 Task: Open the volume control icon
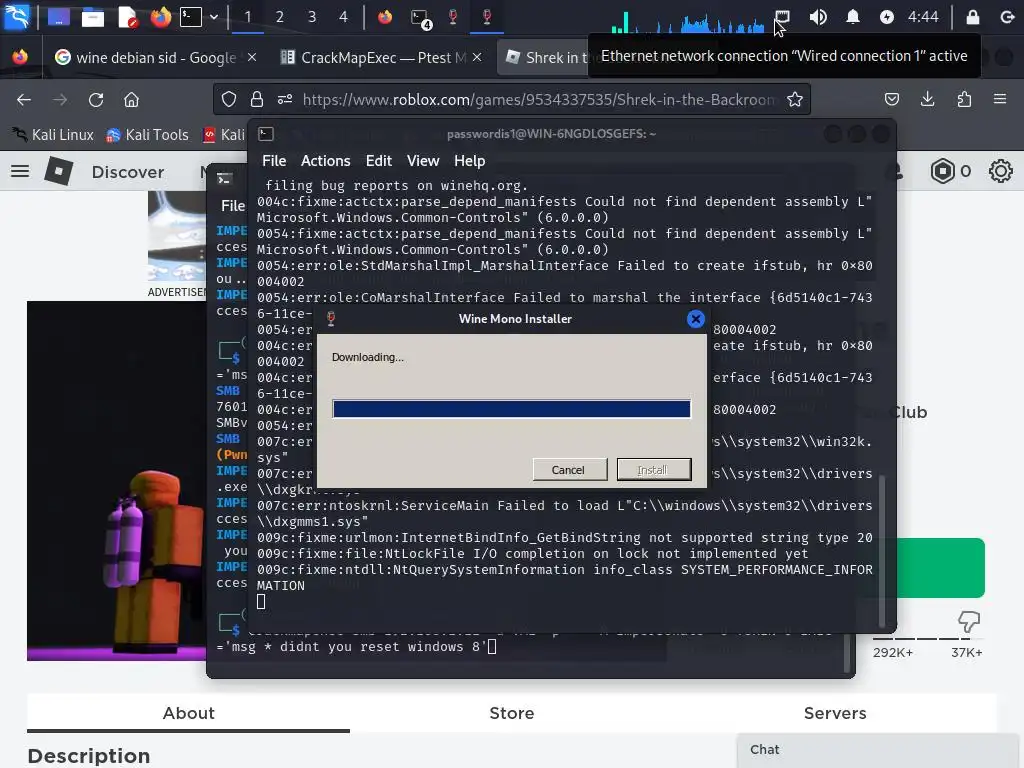click(818, 17)
